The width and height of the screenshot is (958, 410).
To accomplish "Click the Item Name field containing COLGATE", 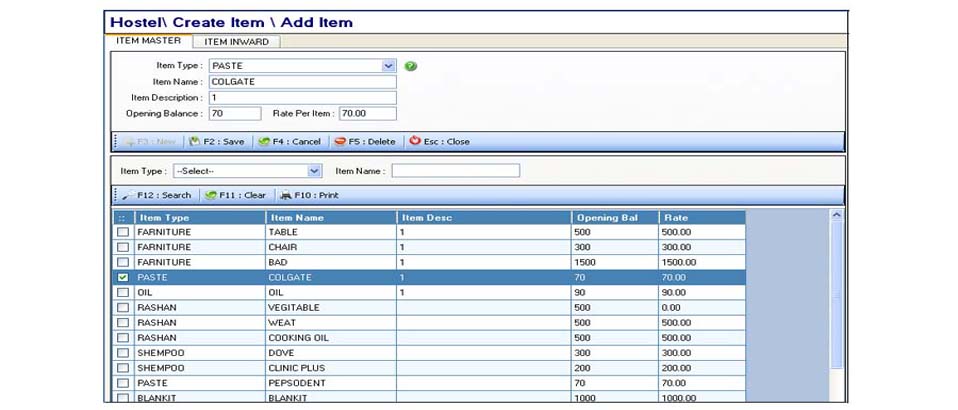I will tap(303, 82).
